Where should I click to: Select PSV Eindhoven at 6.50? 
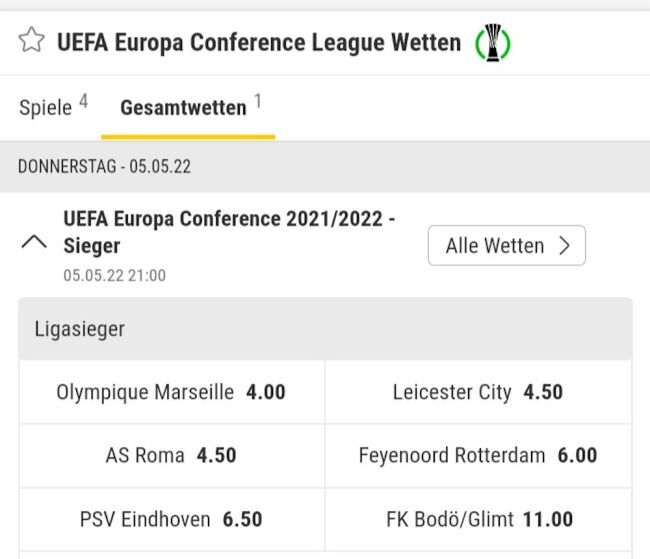click(171, 520)
